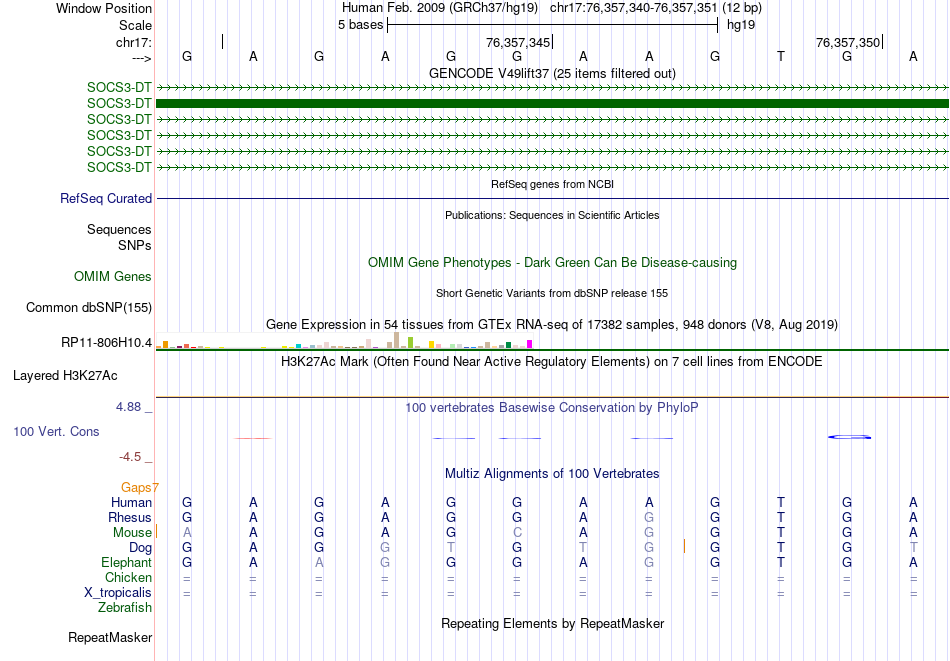Click the RP11-806H10.4 gene label
This screenshot has width=950, height=661.
(107, 343)
